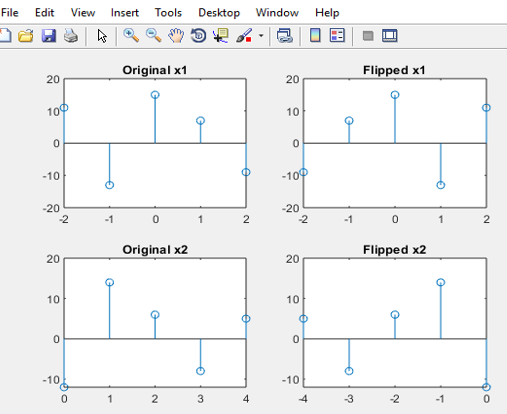Viewport: 507px width, 414px height.
Task: Select the stem marker at 3 in Original x2
Action: coord(200,371)
